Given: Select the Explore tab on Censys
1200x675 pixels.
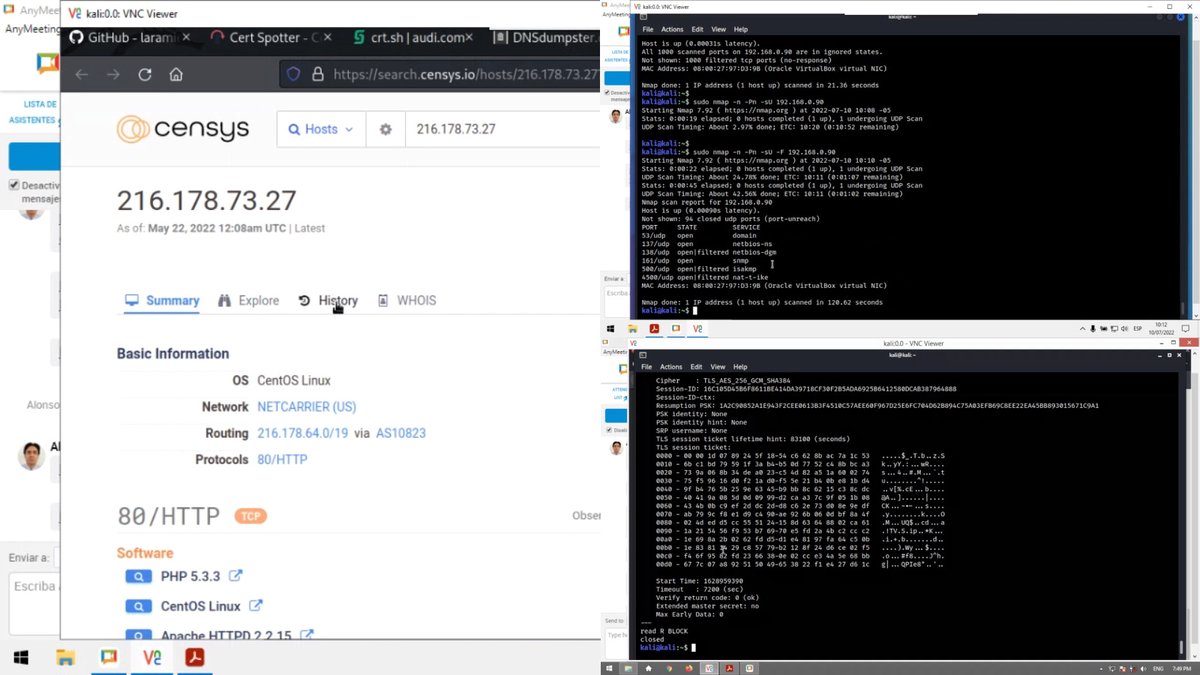Looking at the screenshot, I should pyautogui.click(x=249, y=300).
